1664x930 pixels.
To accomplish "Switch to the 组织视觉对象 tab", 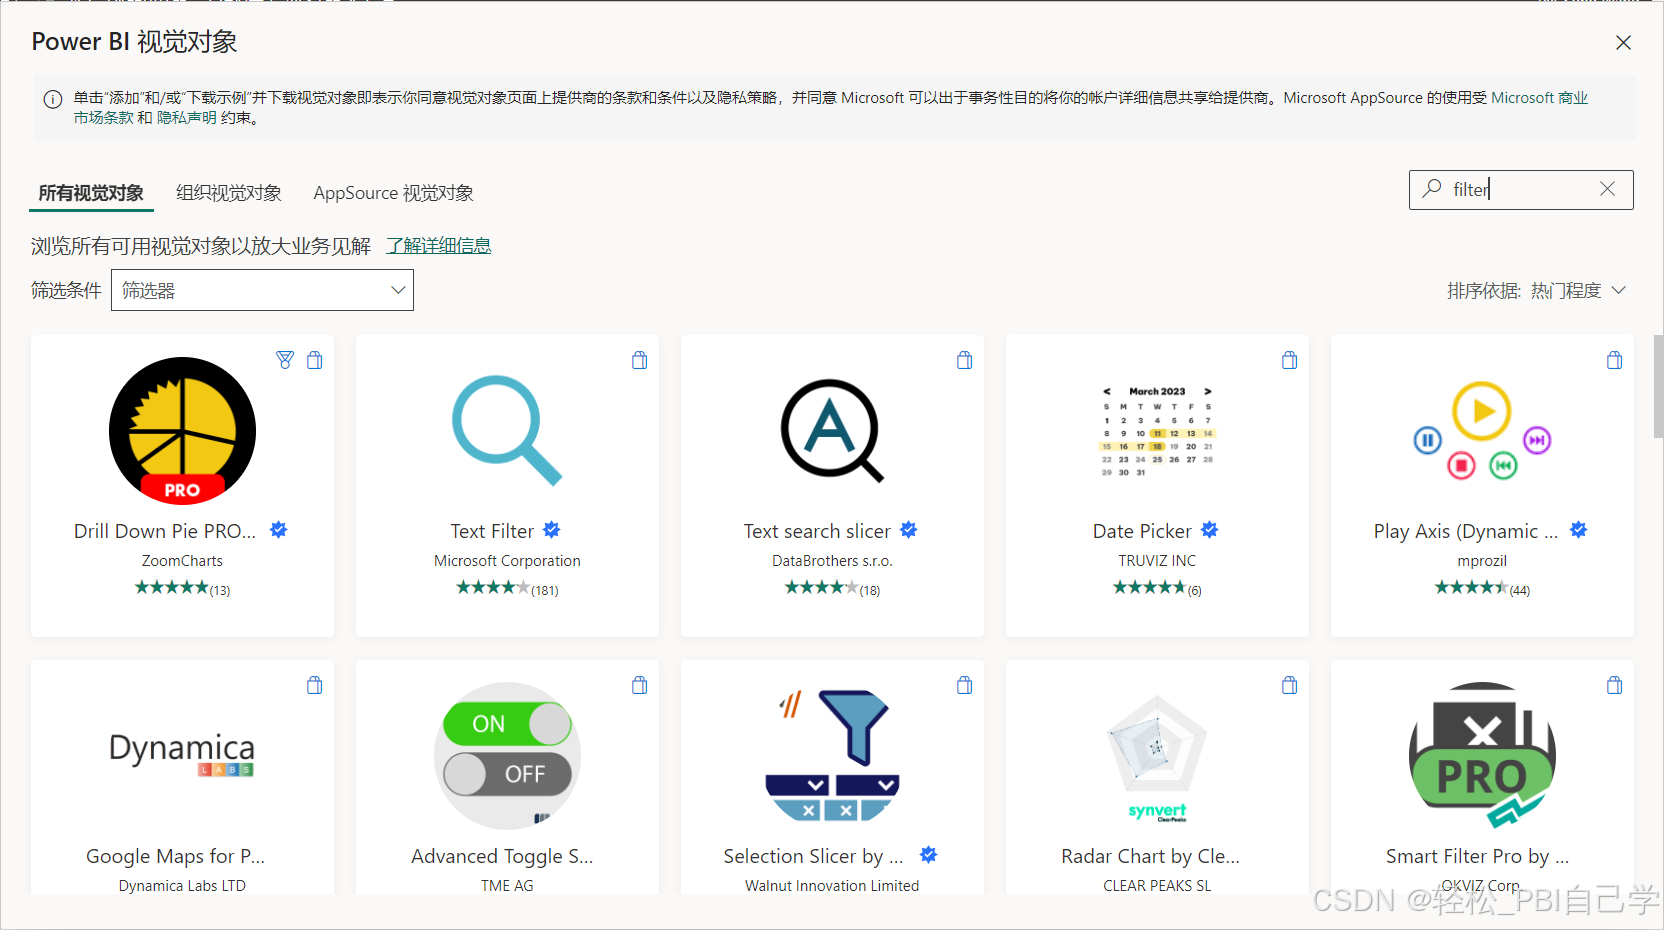I will tap(229, 193).
